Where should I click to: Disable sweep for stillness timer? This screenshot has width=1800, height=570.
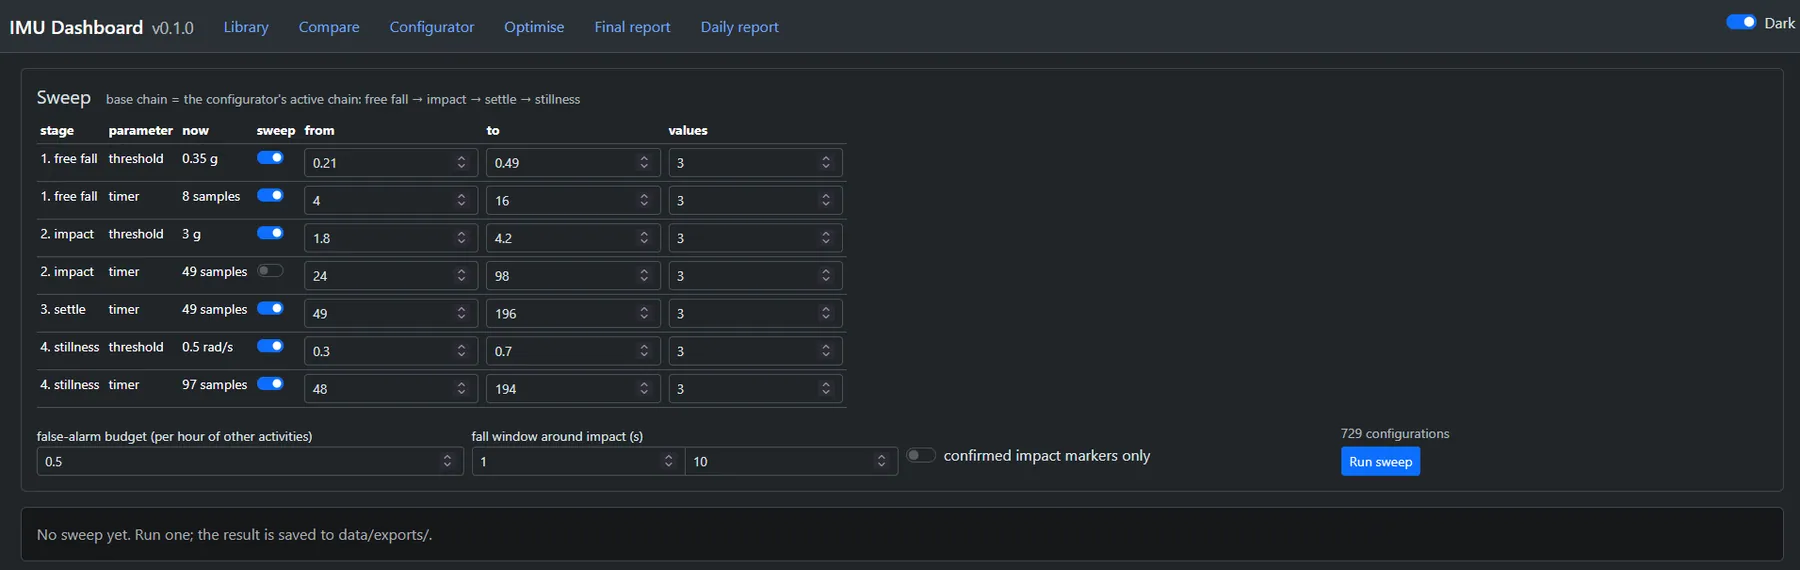pos(270,383)
